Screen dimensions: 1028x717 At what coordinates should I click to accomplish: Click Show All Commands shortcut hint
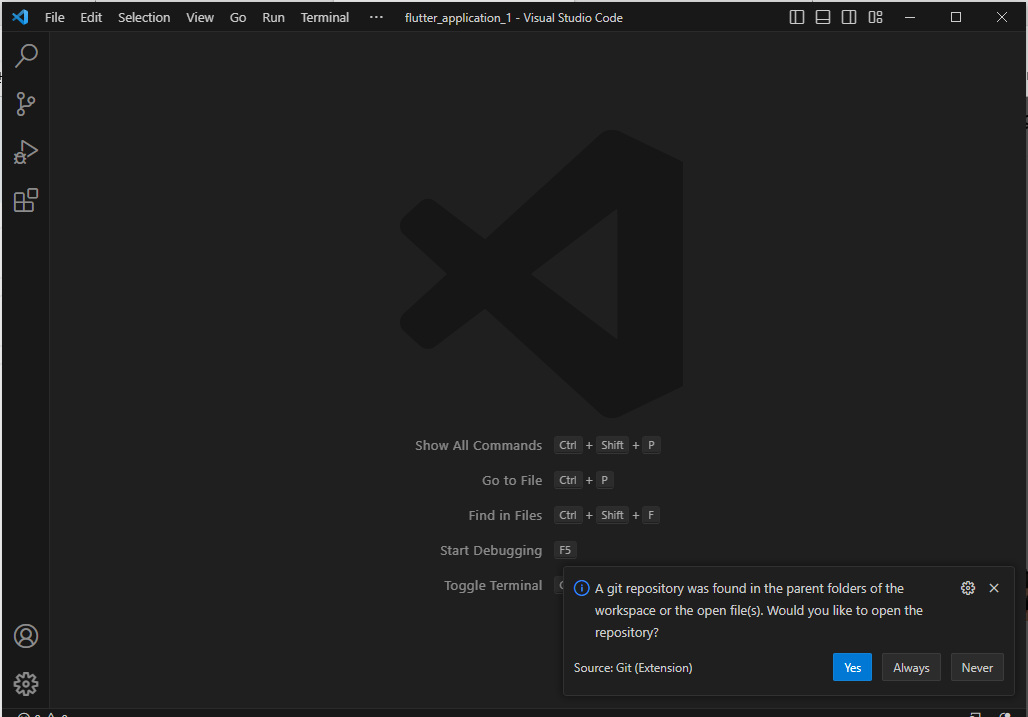tap(479, 446)
